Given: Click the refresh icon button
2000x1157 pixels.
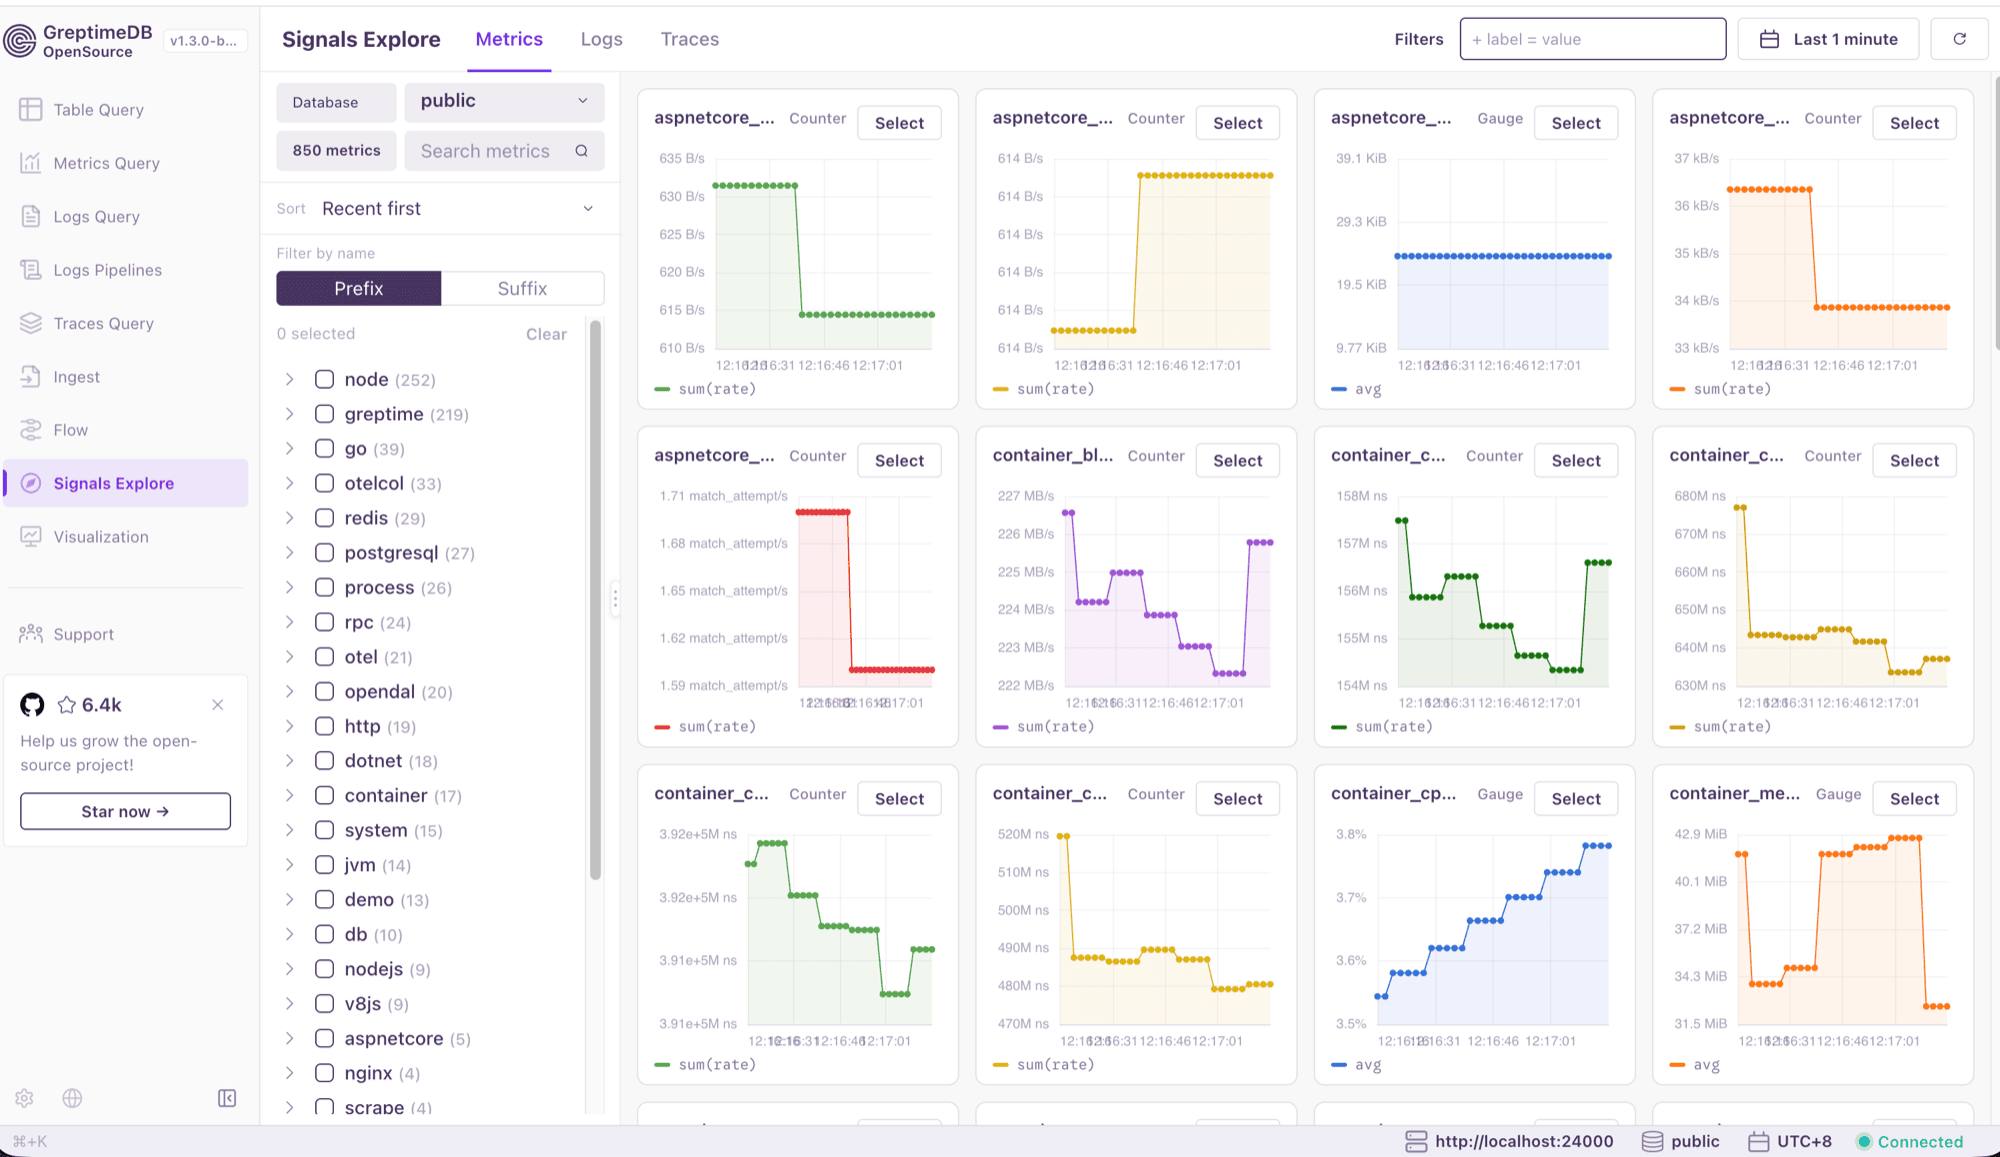Looking at the screenshot, I should (x=1959, y=39).
